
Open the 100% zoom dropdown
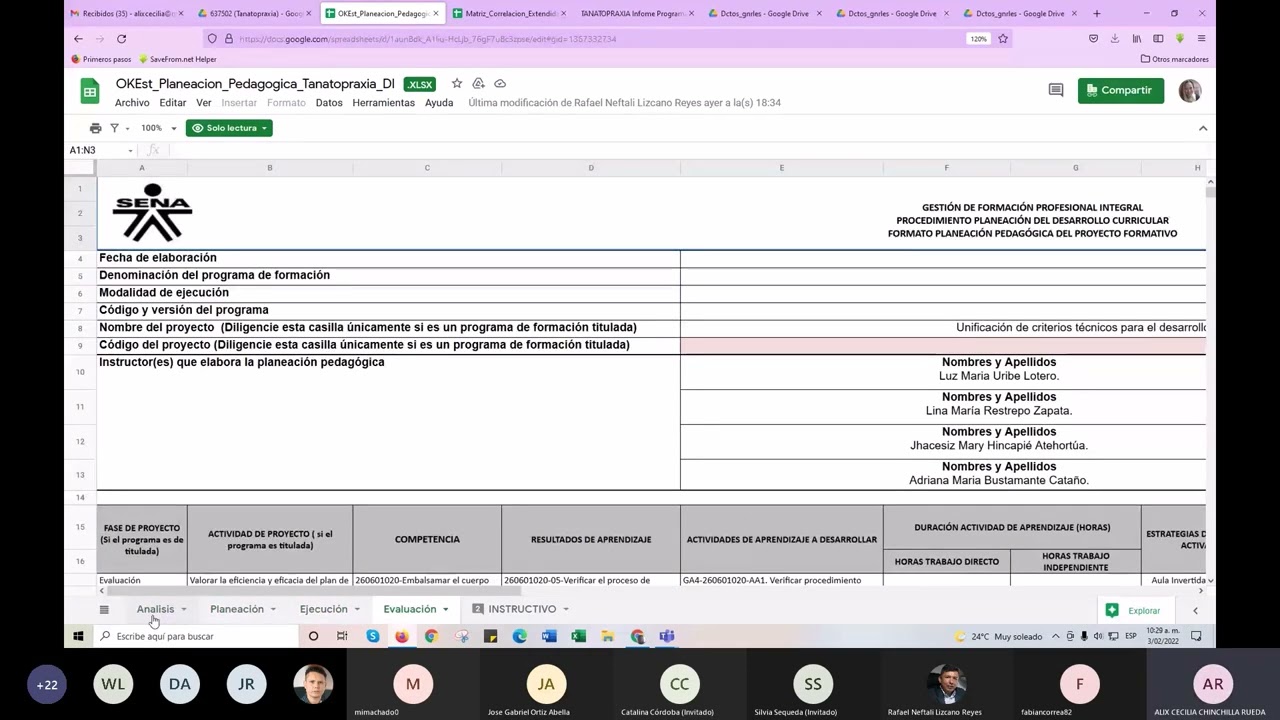point(158,128)
